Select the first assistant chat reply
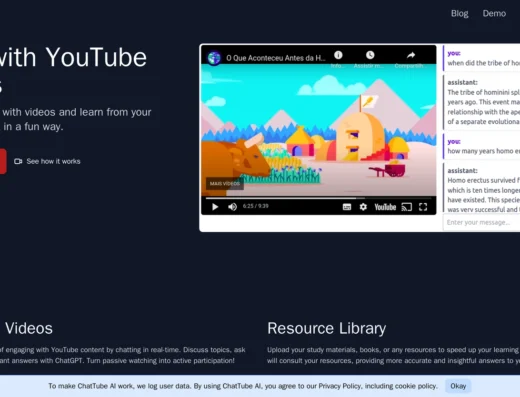 (x=482, y=102)
